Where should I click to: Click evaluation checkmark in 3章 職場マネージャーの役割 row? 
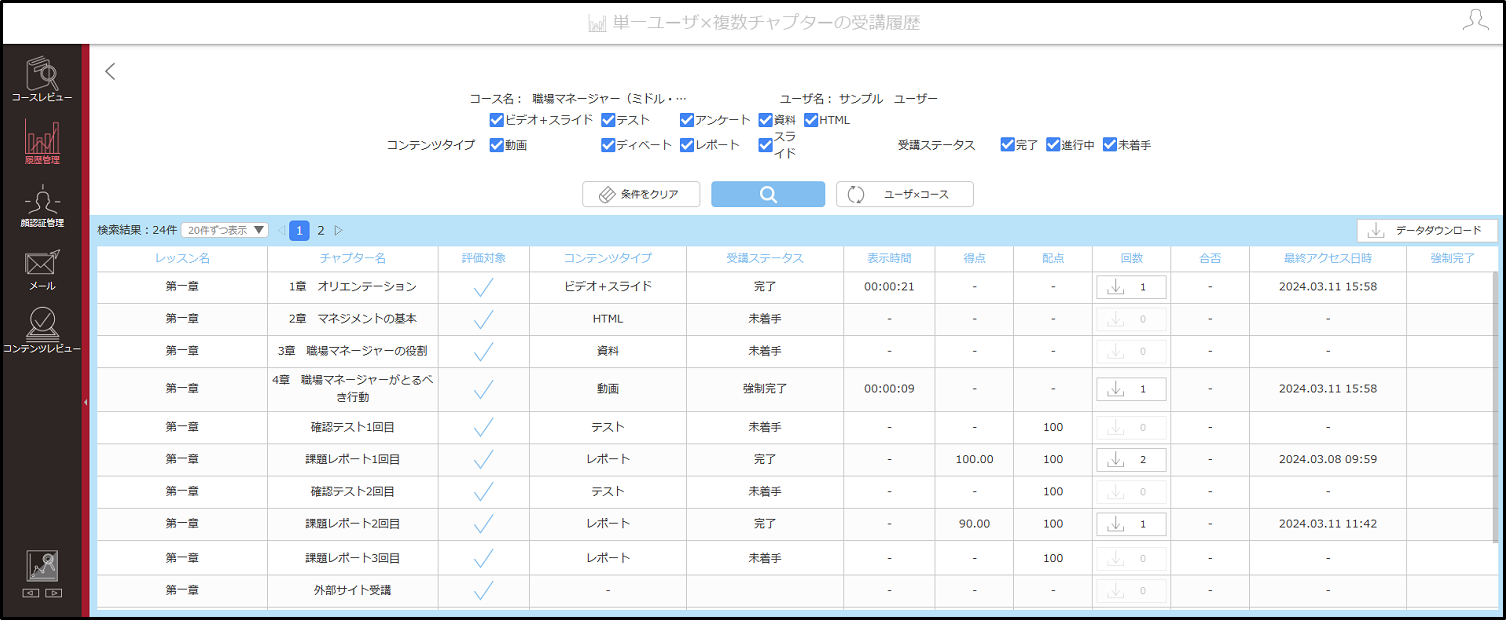pyautogui.click(x=484, y=351)
